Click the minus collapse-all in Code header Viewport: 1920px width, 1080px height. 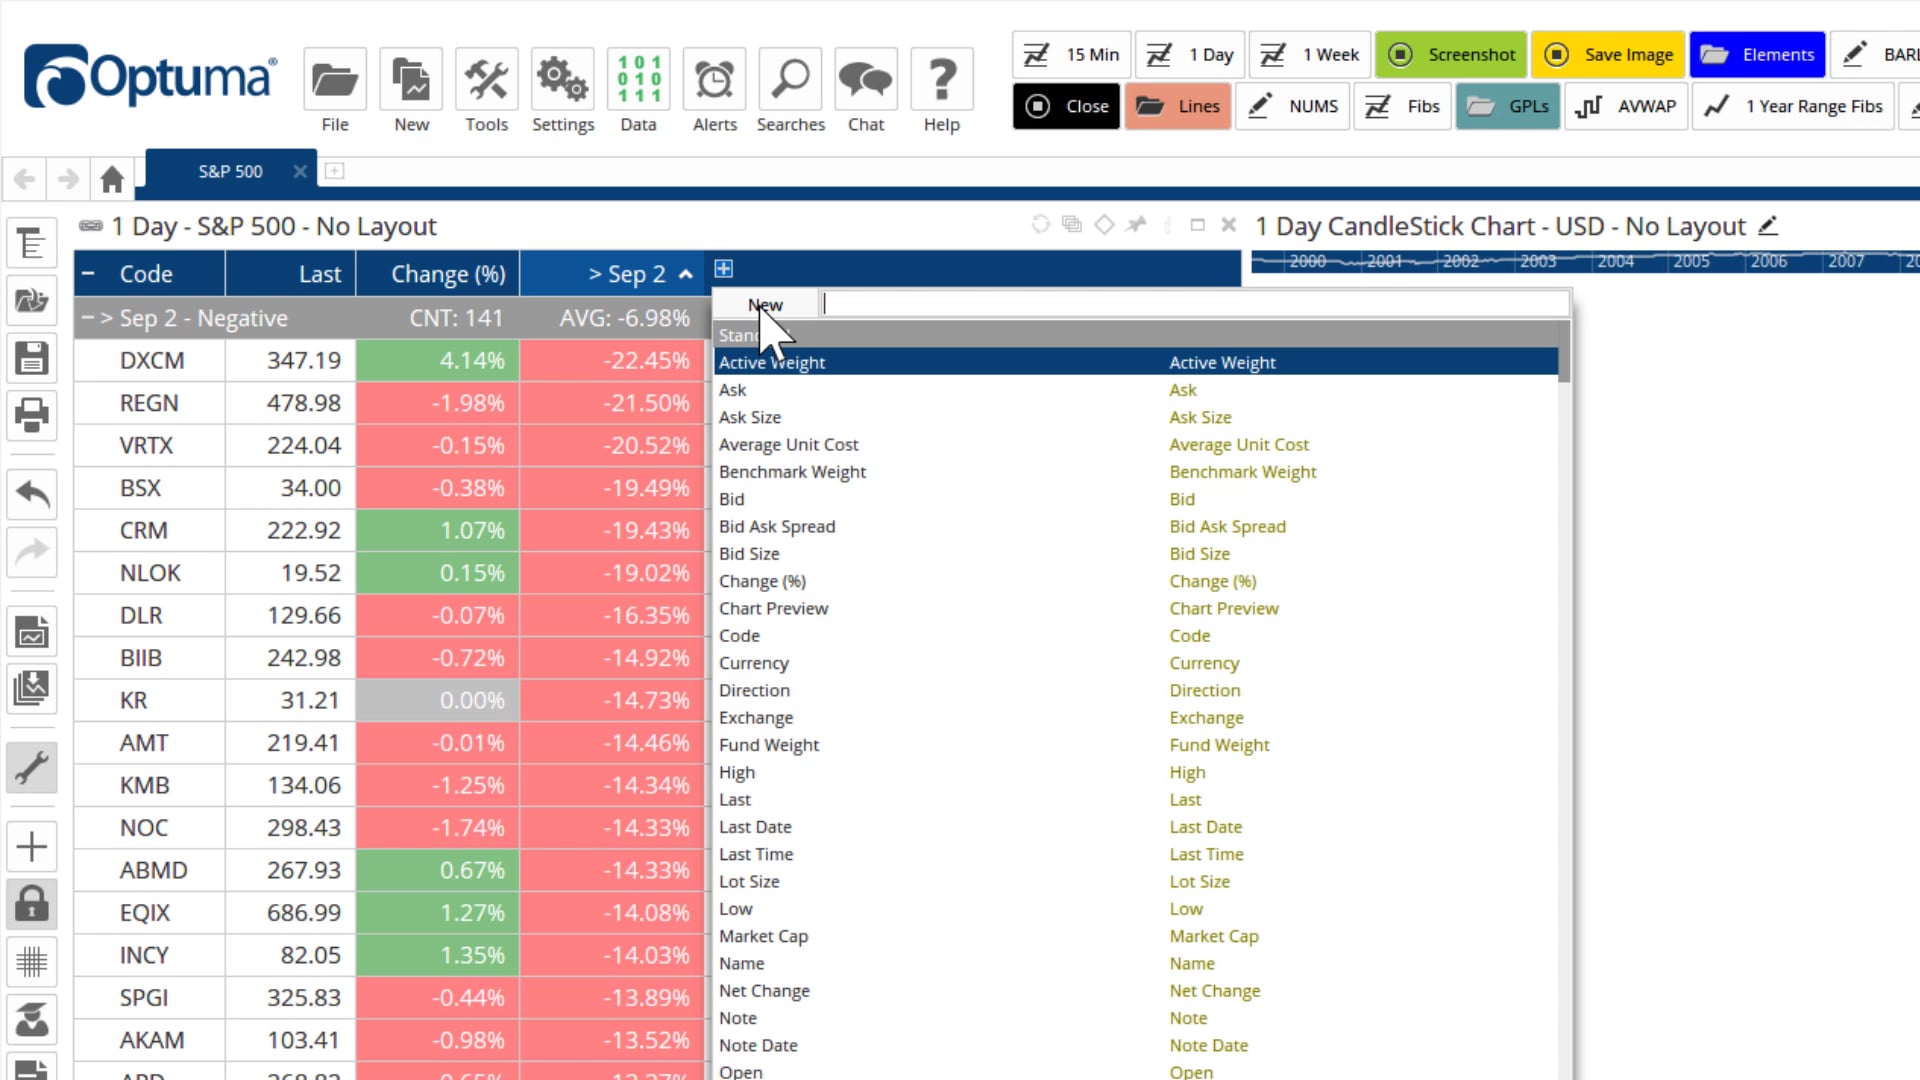point(88,273)
